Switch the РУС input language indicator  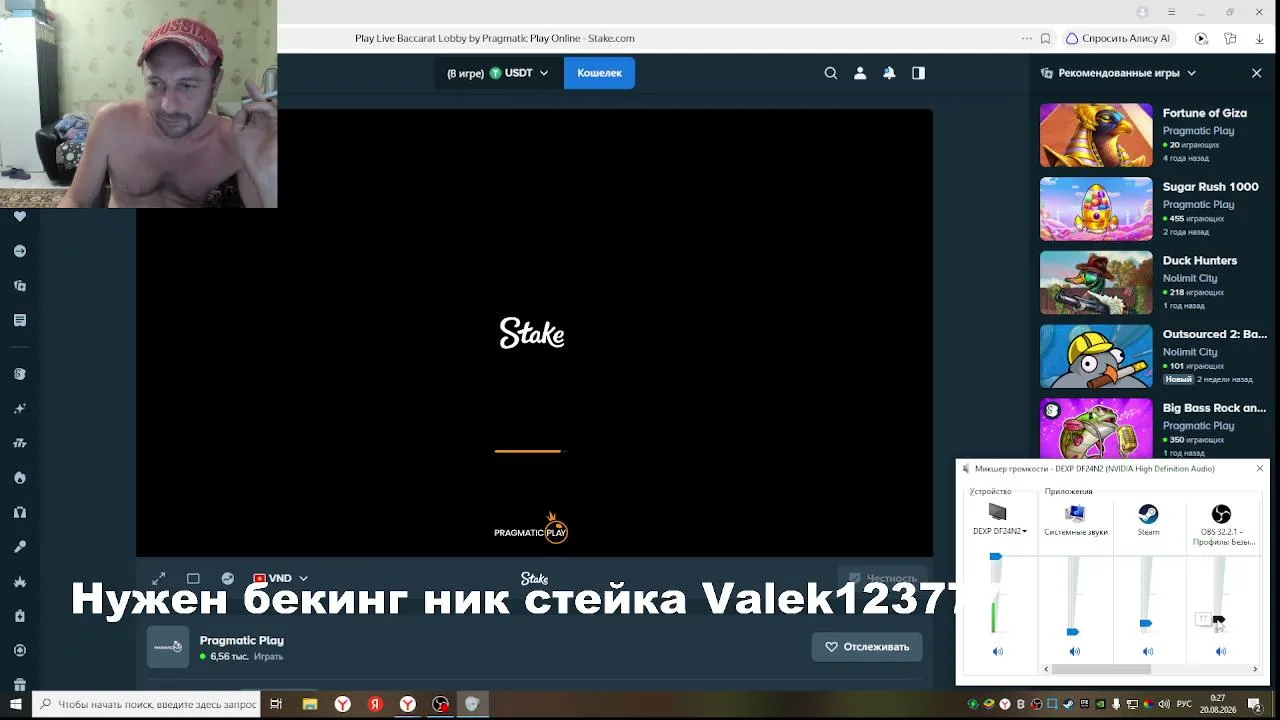click(x=1183, y=704)
